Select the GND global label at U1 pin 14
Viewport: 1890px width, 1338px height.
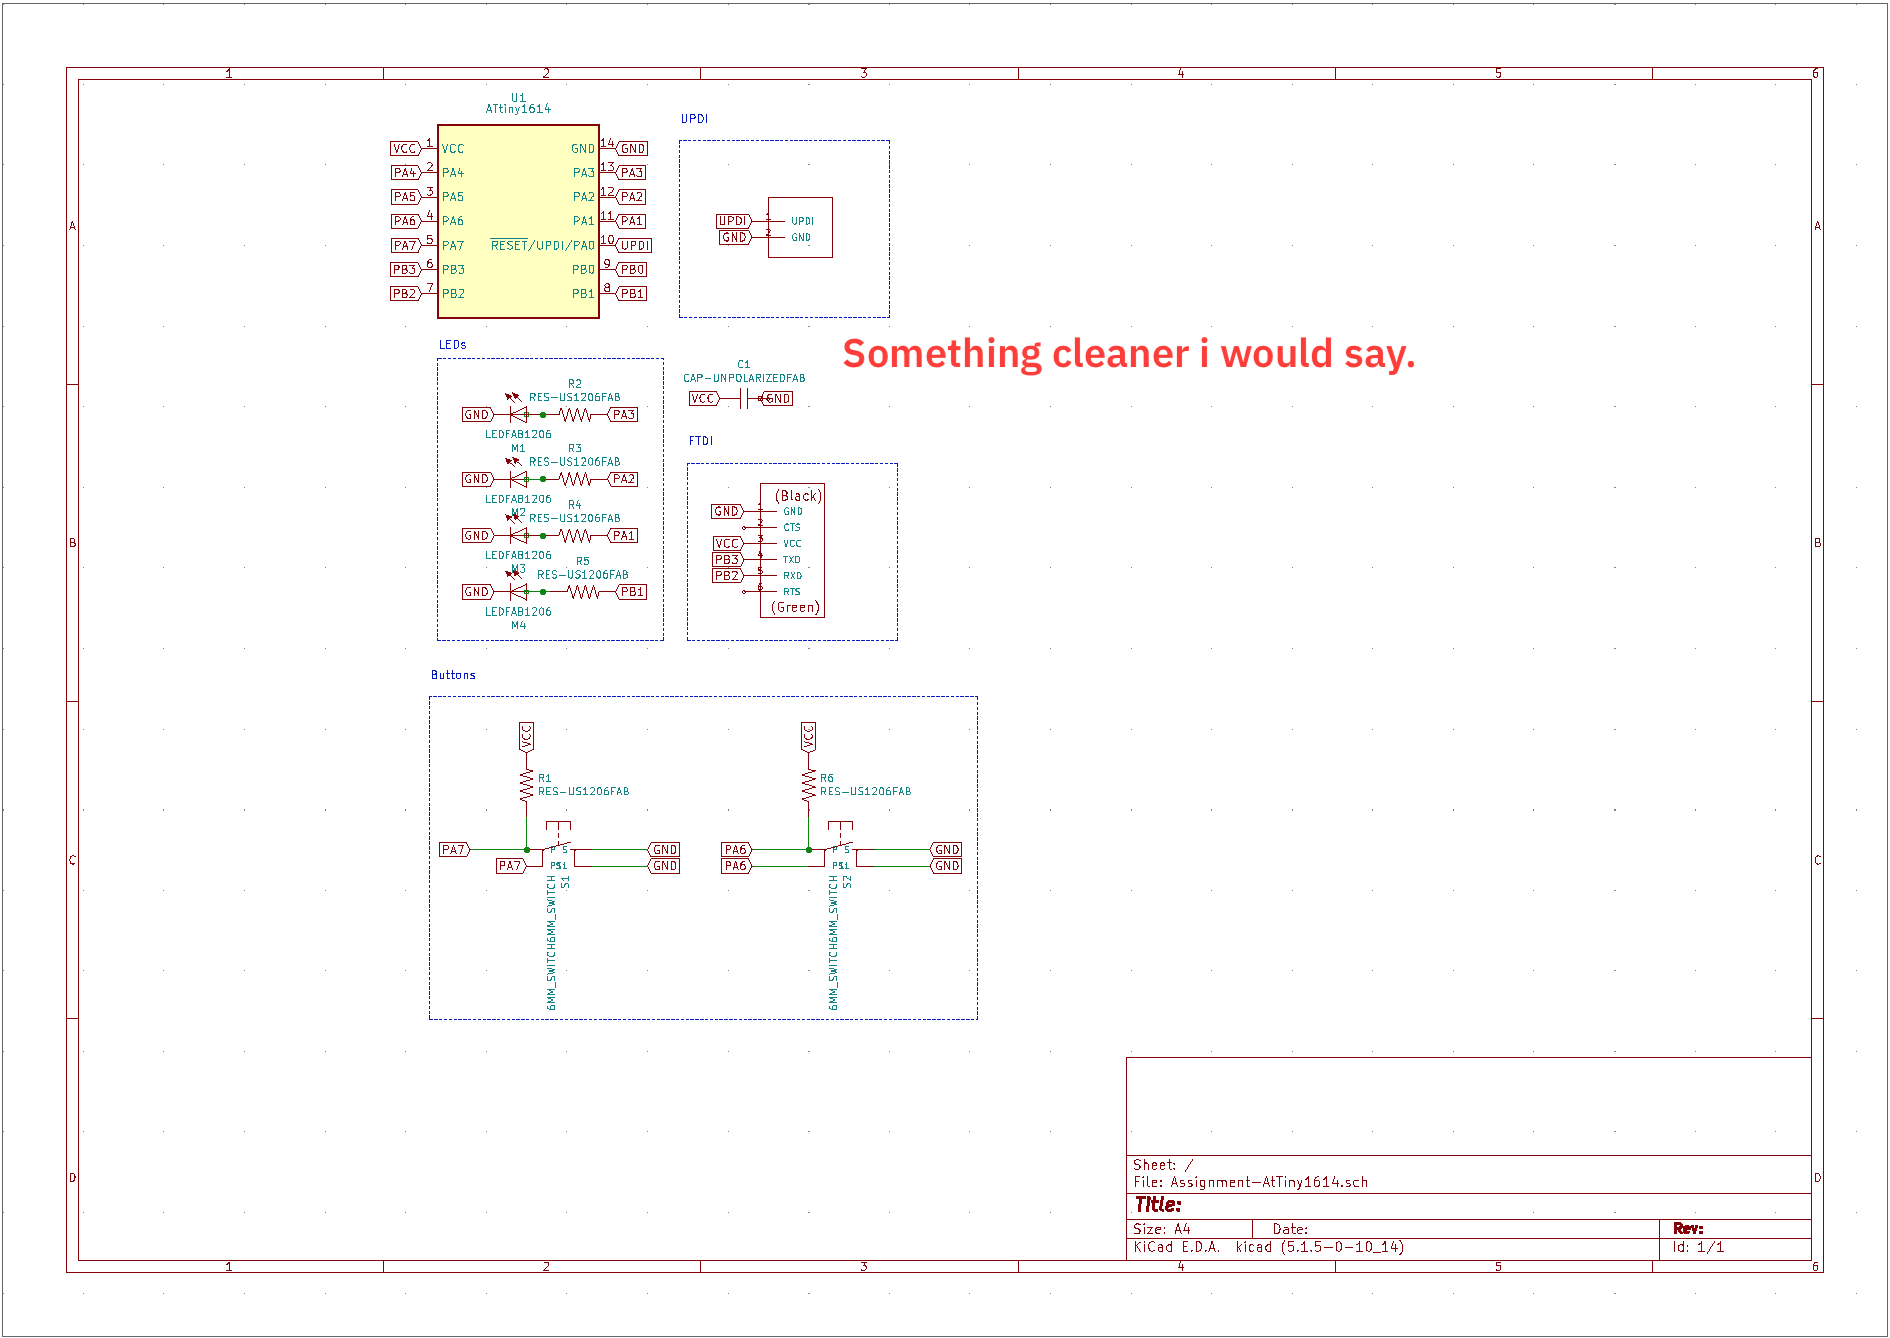point(632,148)
